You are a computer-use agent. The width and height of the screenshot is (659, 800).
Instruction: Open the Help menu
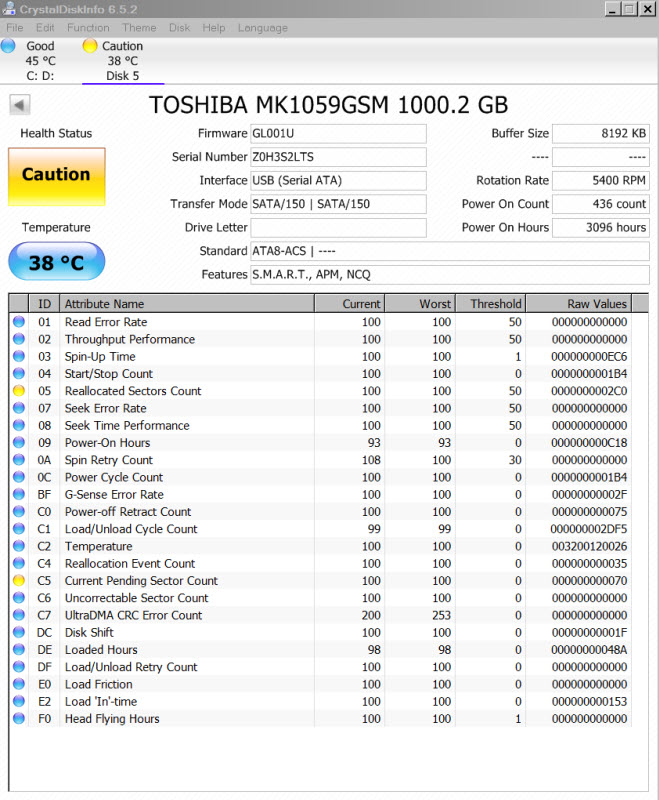point(214,28)
